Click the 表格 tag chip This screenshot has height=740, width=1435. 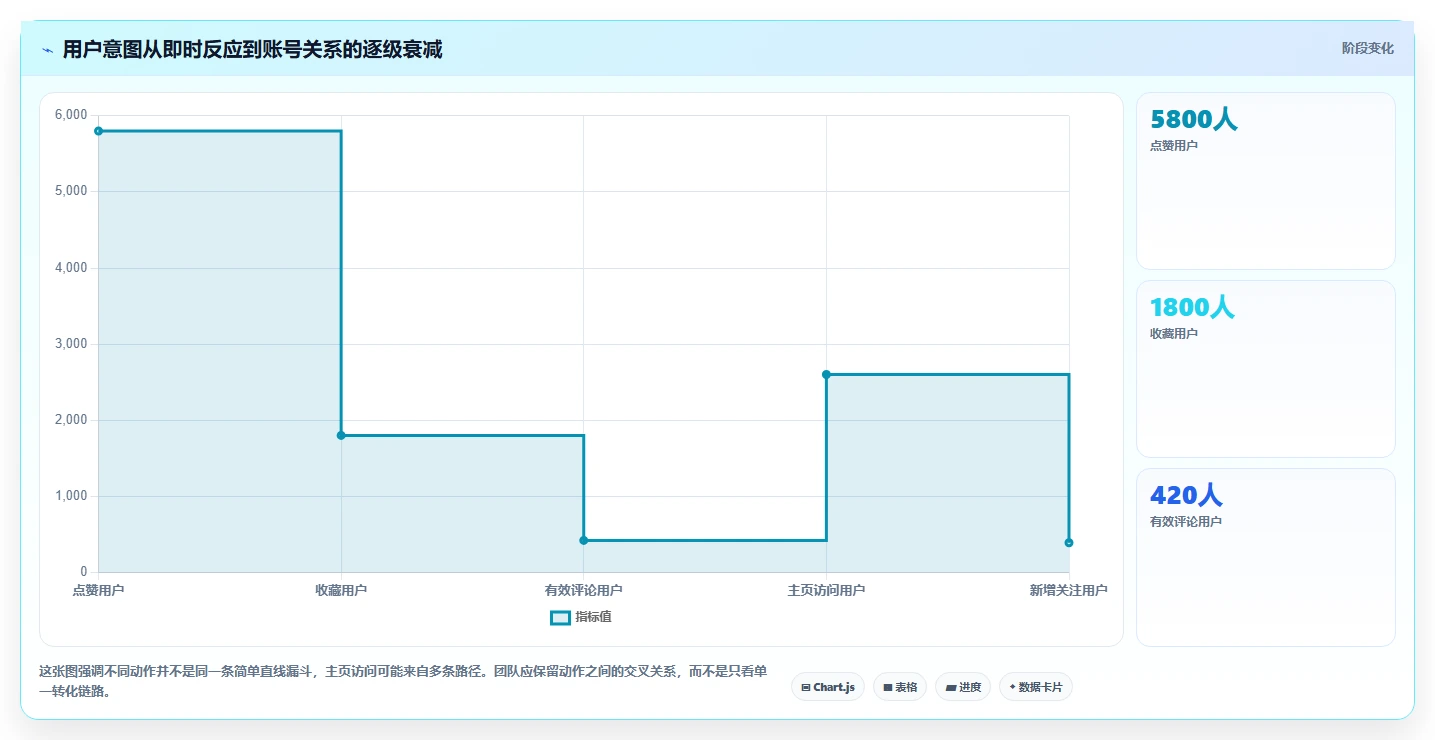(x=900, y=687)
